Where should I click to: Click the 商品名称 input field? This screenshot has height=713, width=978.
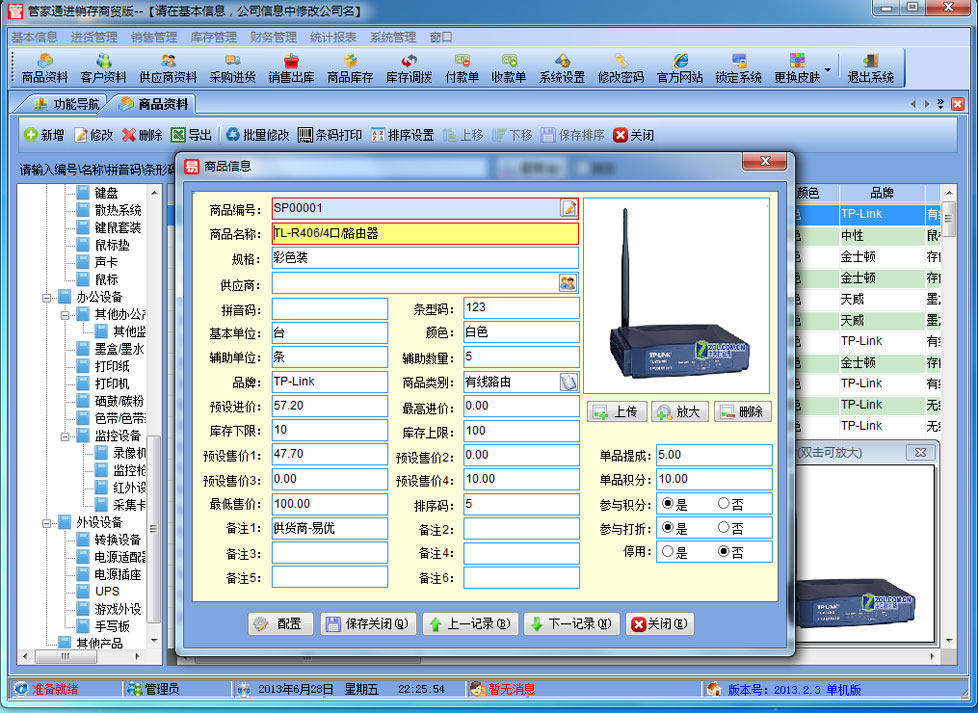click(x=424, y=234)
